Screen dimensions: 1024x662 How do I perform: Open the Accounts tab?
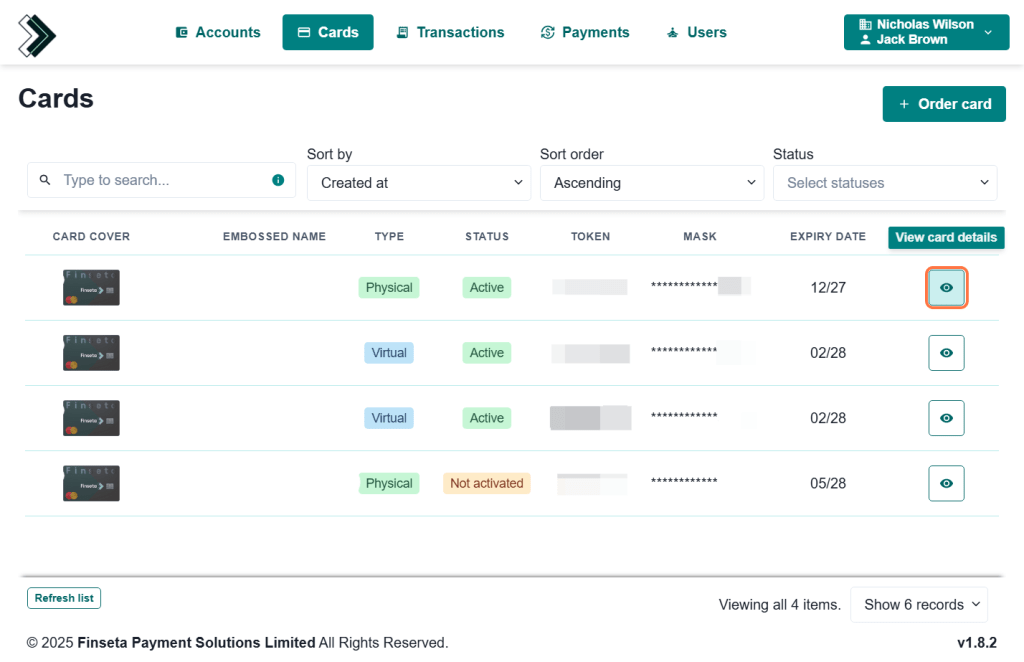point(218,32)
